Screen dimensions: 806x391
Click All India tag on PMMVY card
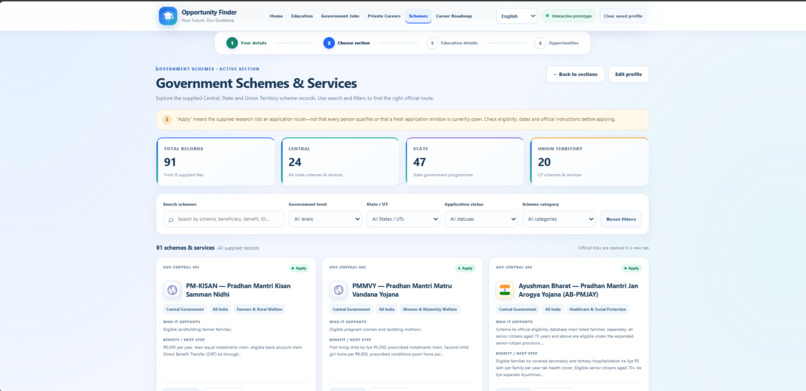click(387, 309)
